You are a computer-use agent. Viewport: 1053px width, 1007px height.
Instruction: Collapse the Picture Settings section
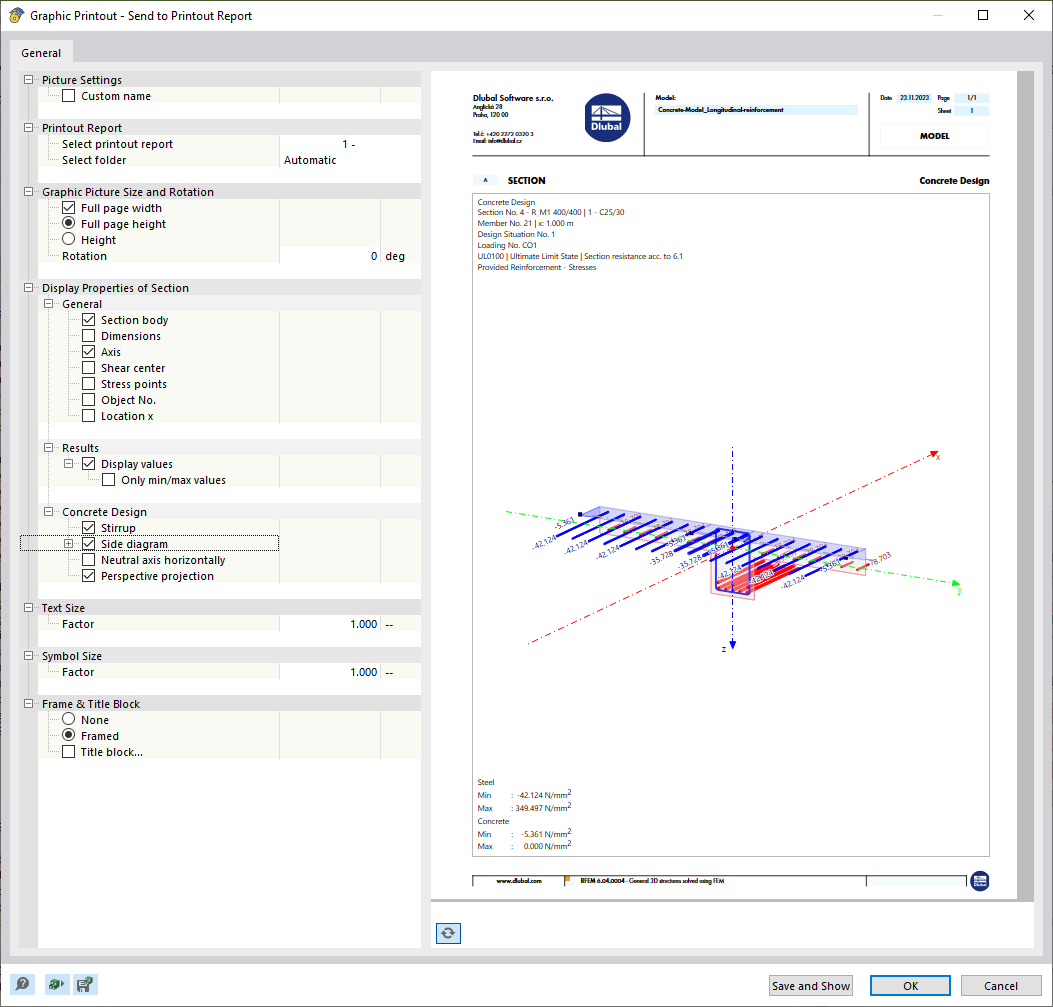point(28,80)
